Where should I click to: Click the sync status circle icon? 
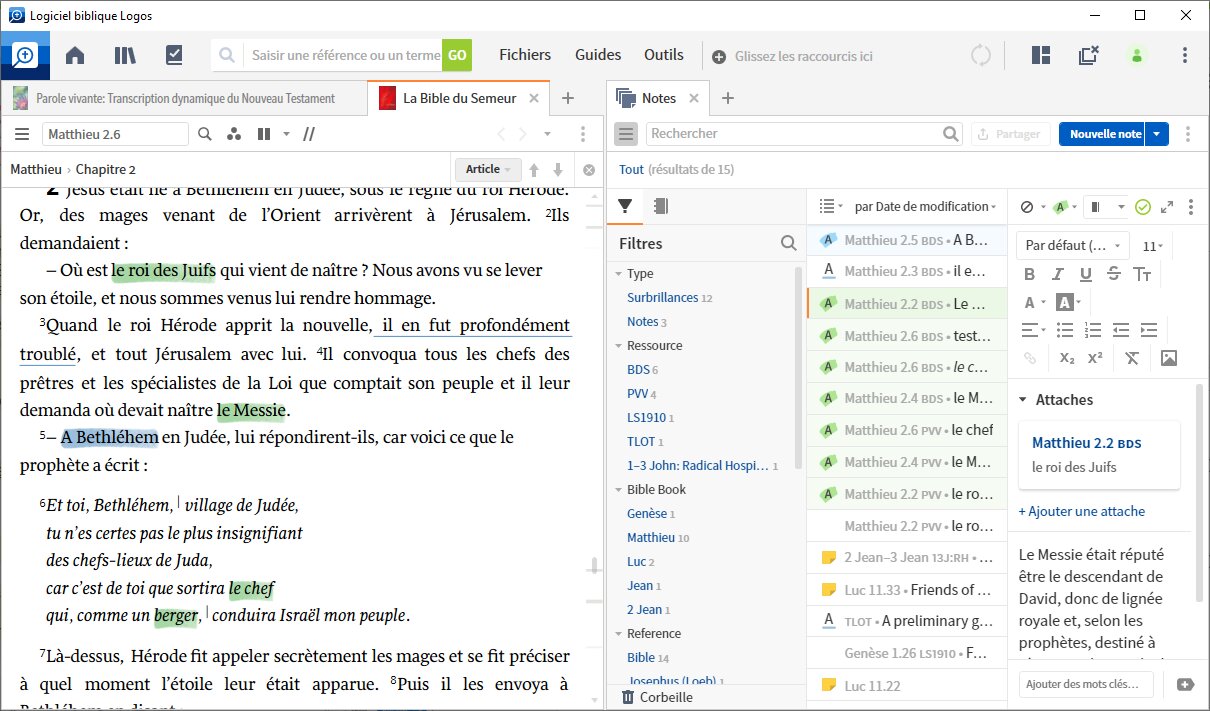(x=981, y=56)
